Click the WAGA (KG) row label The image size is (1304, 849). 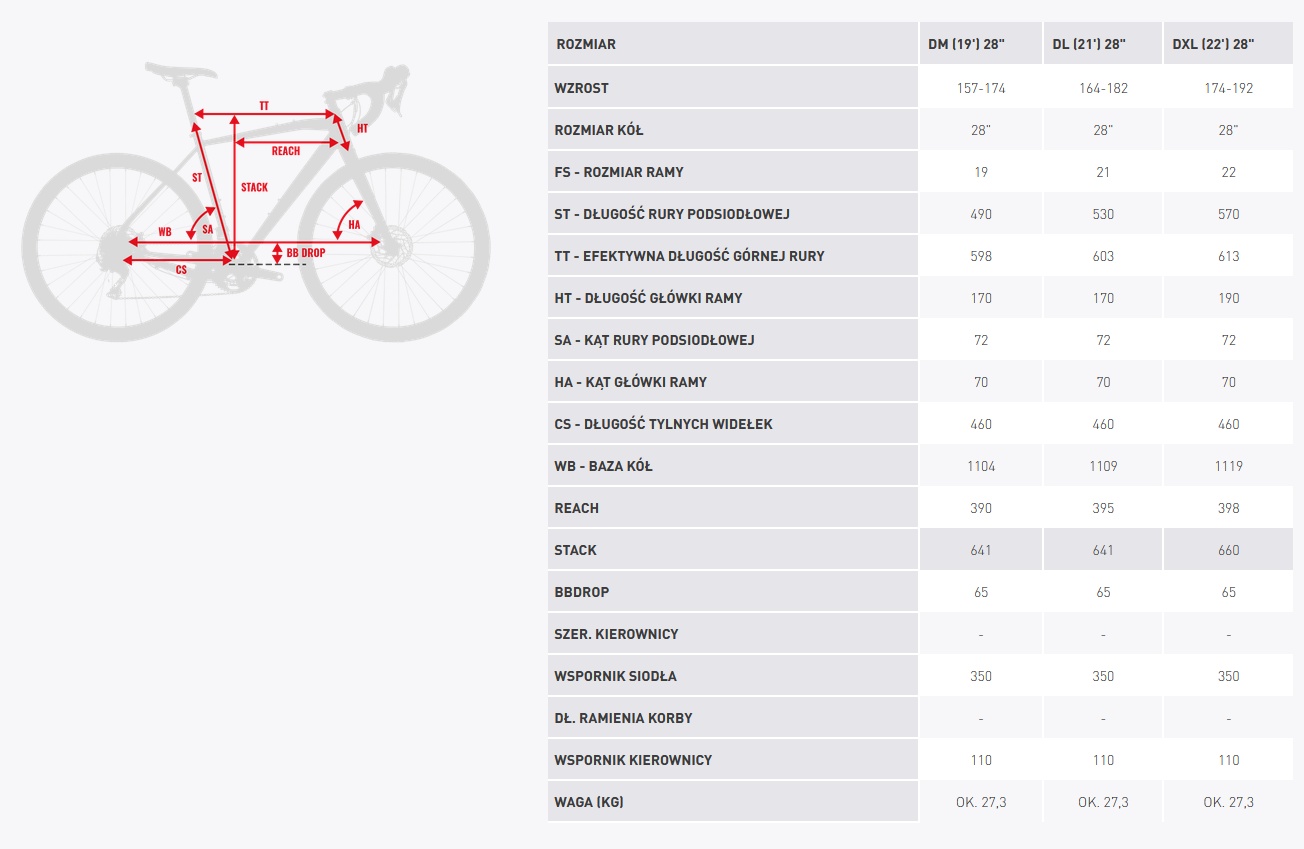pos(589,802)
